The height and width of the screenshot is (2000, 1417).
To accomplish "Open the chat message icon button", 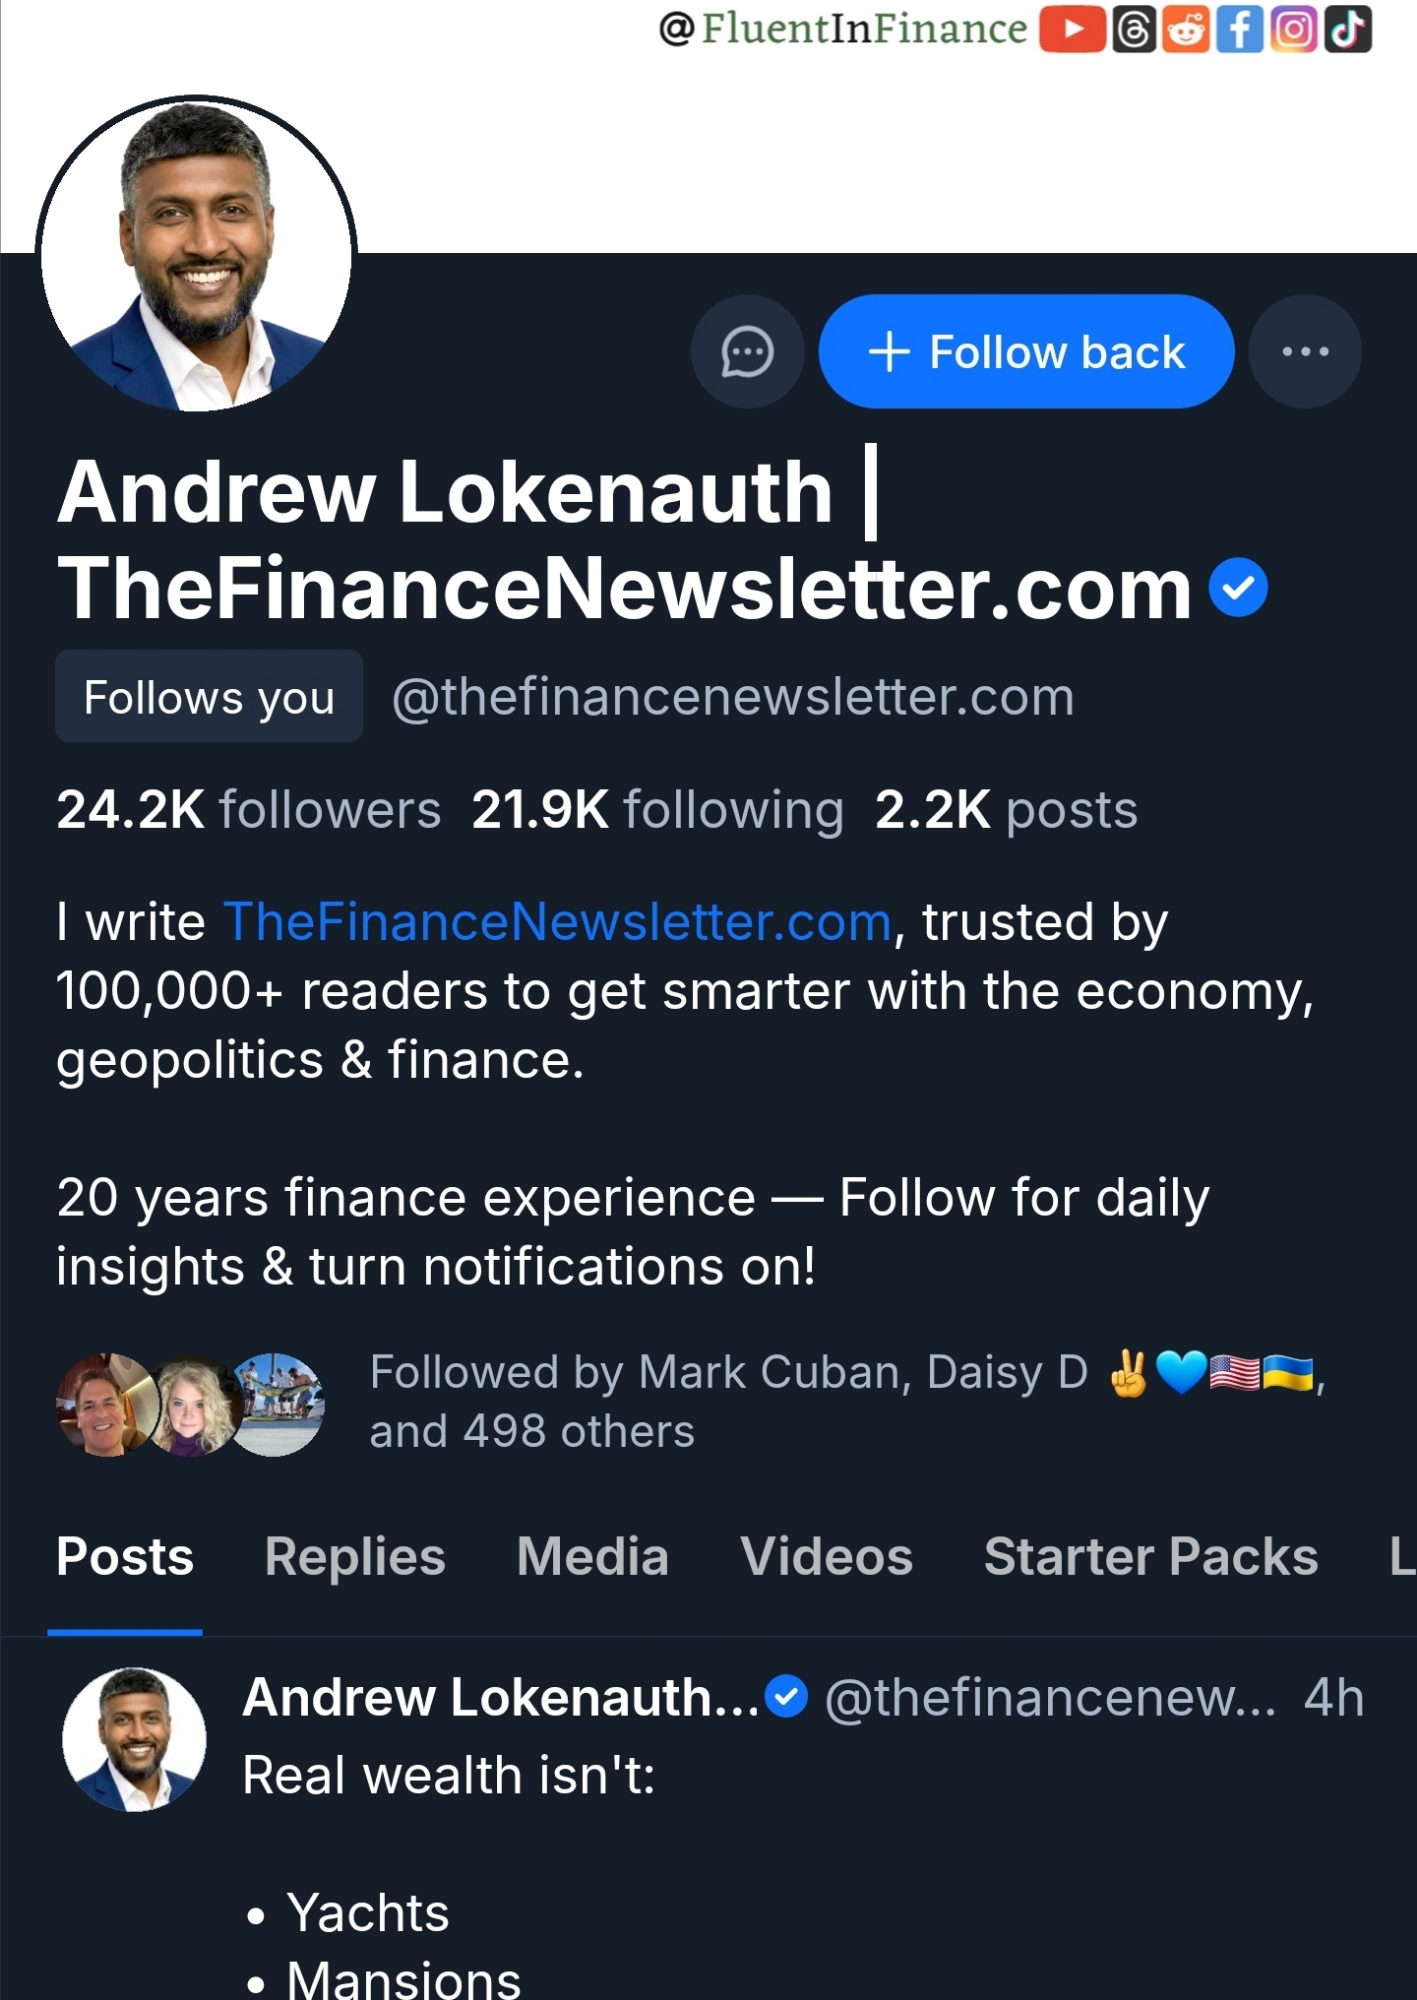I will pyautogui.click(x=747, y=352).
